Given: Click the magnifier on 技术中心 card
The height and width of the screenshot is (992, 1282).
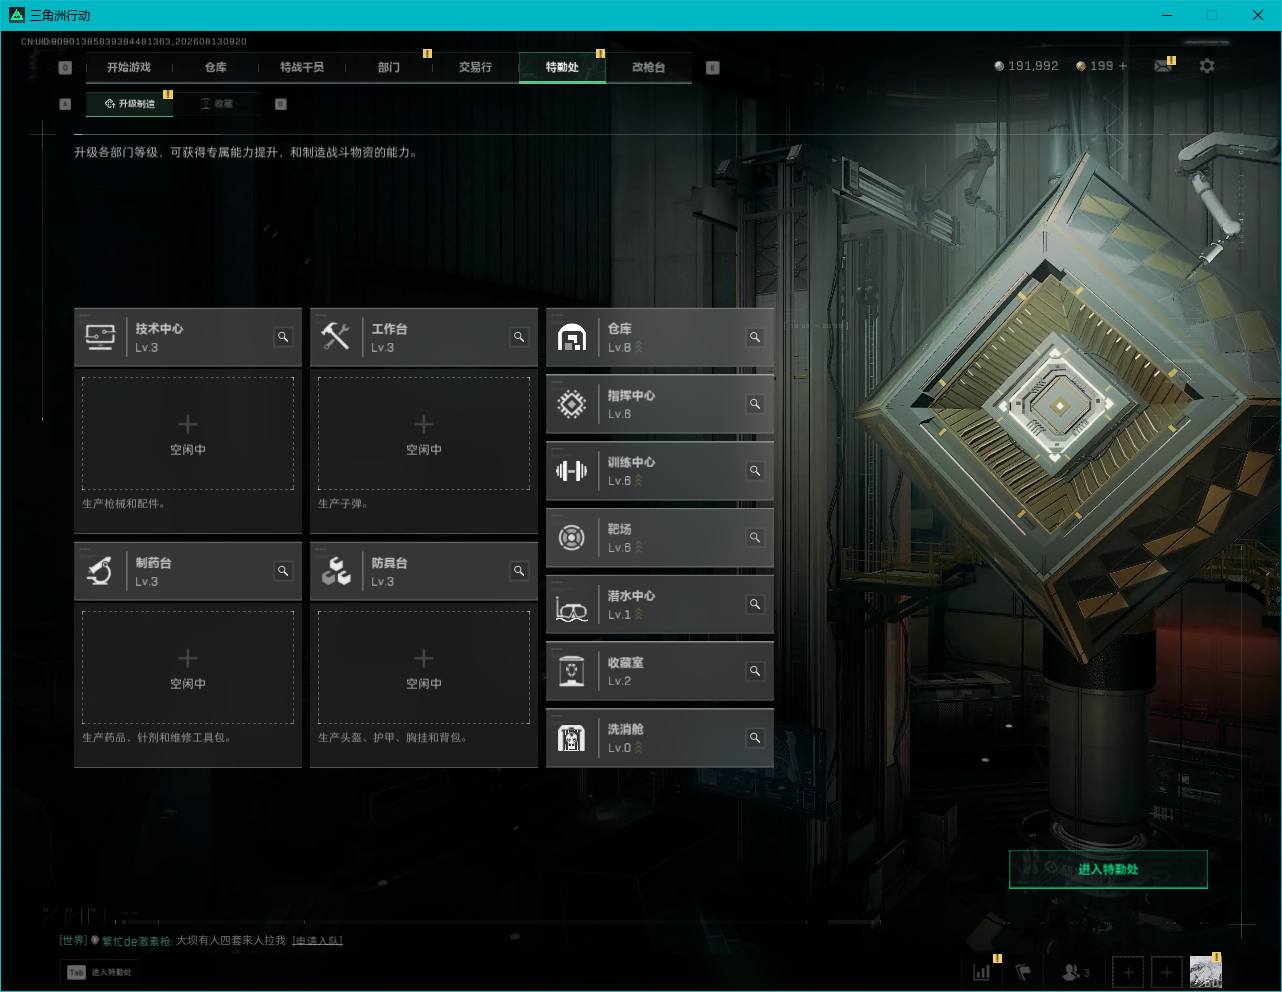Looking at the screenshot, I should tap(283, 337).
